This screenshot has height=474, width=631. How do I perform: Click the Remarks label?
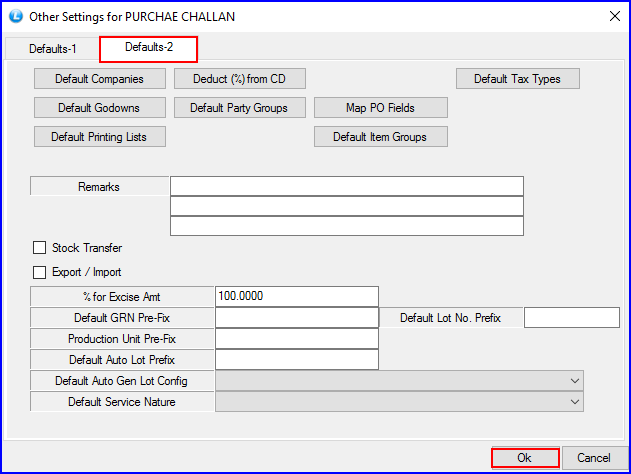coord(99,186)
